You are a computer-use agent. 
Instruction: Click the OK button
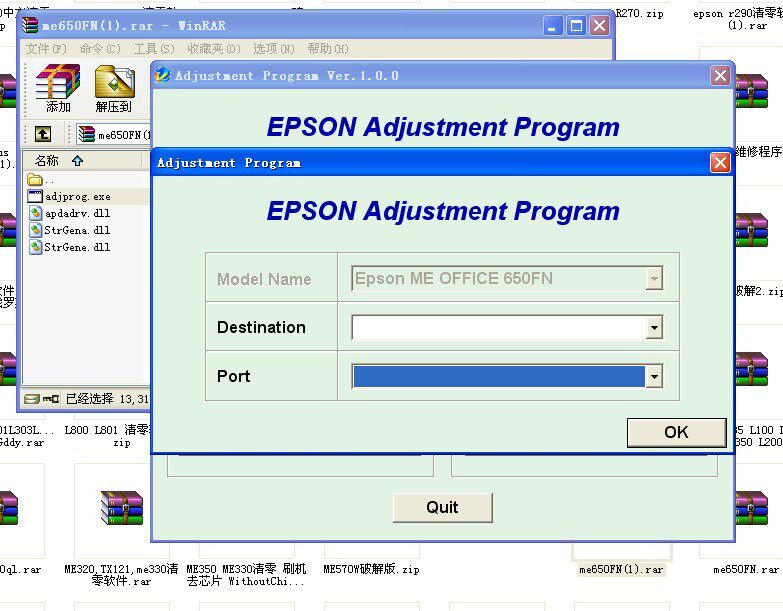pos(676,432)
